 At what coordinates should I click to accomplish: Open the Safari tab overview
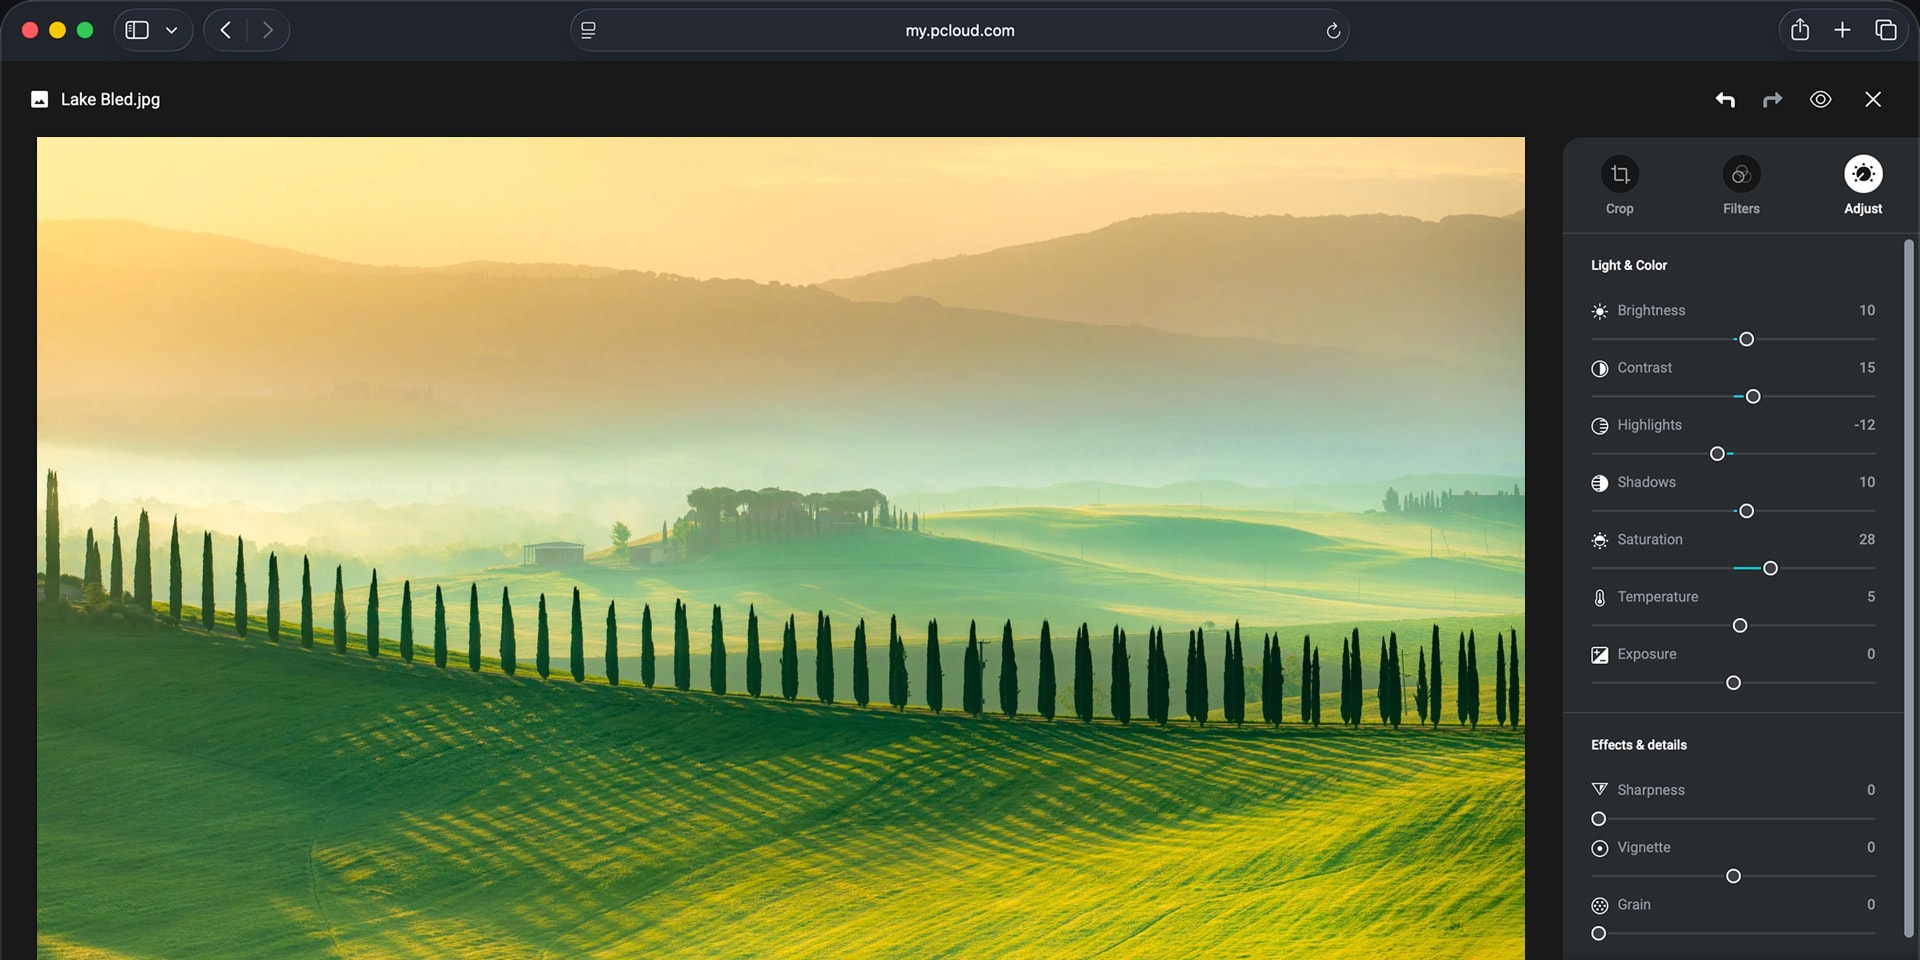coord(1888,29)
